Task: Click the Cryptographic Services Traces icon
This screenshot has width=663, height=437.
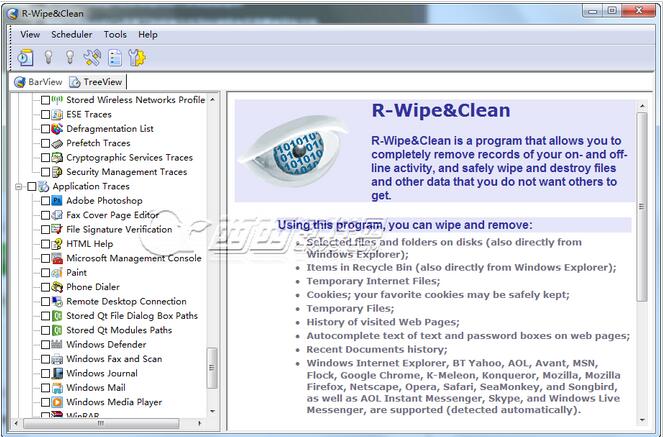Action: pyautogui.click(x=57, y=157)
